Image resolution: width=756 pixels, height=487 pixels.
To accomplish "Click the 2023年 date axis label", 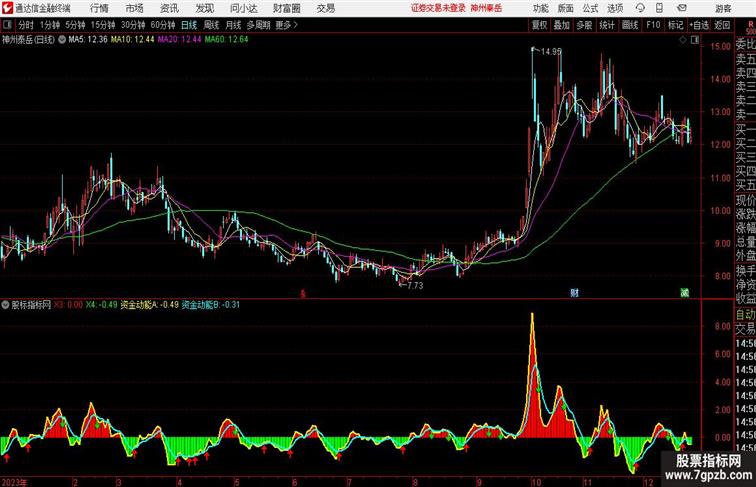I will [14, 482].
